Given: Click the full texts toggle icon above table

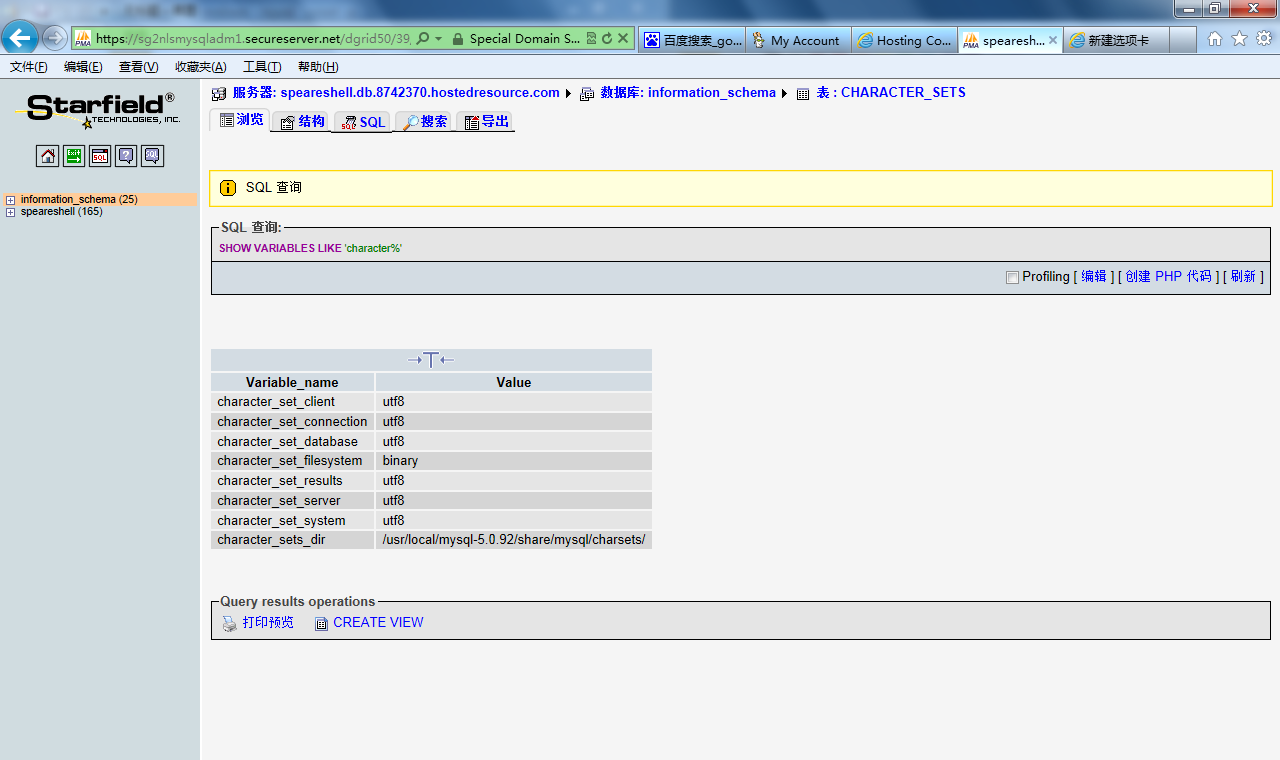Looking at the screenshot, I should [430, 360].
